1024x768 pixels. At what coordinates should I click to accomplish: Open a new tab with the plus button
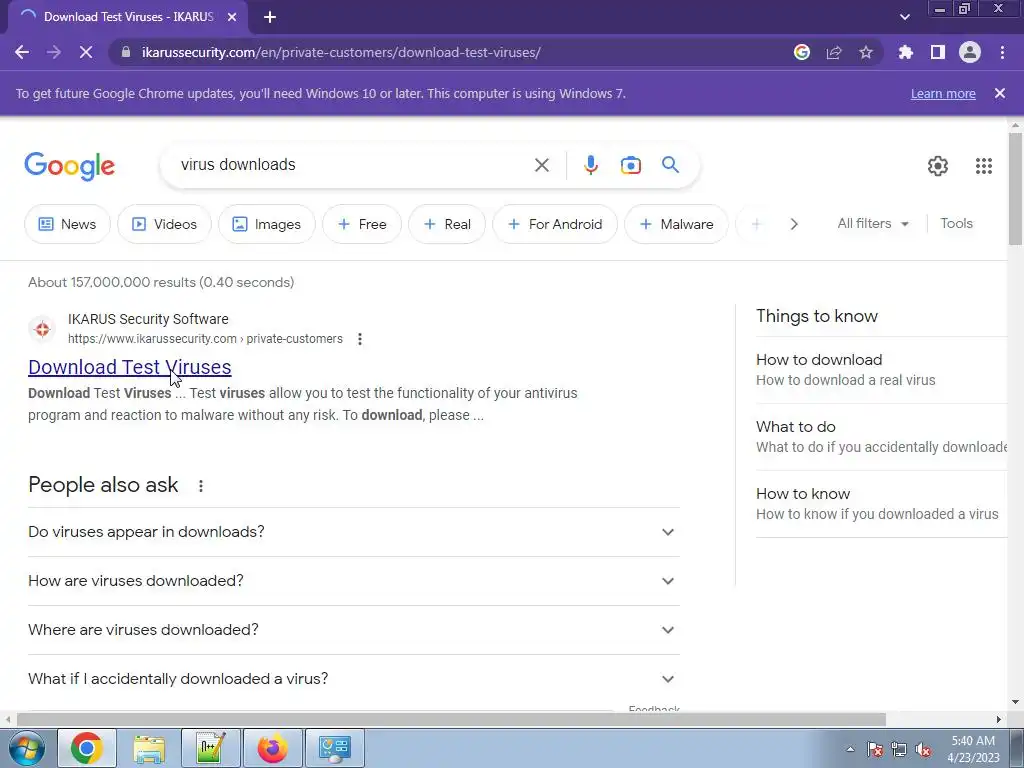pos(270,17)
